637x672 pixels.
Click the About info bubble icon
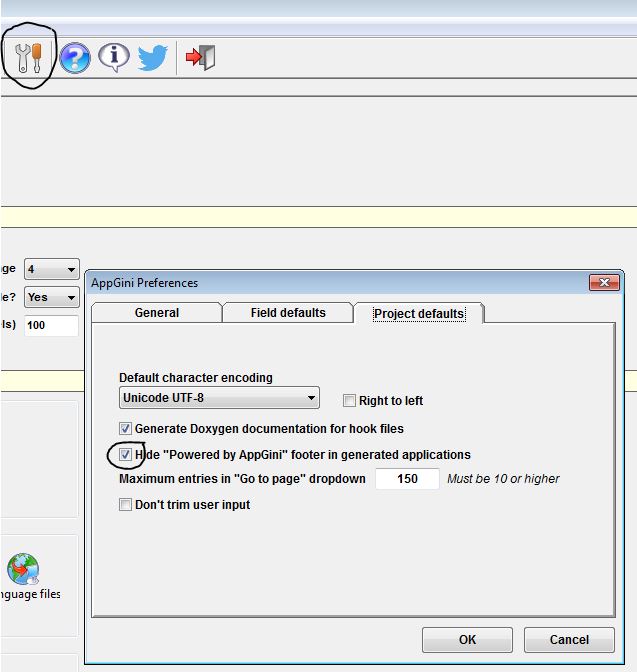point(114,57)
